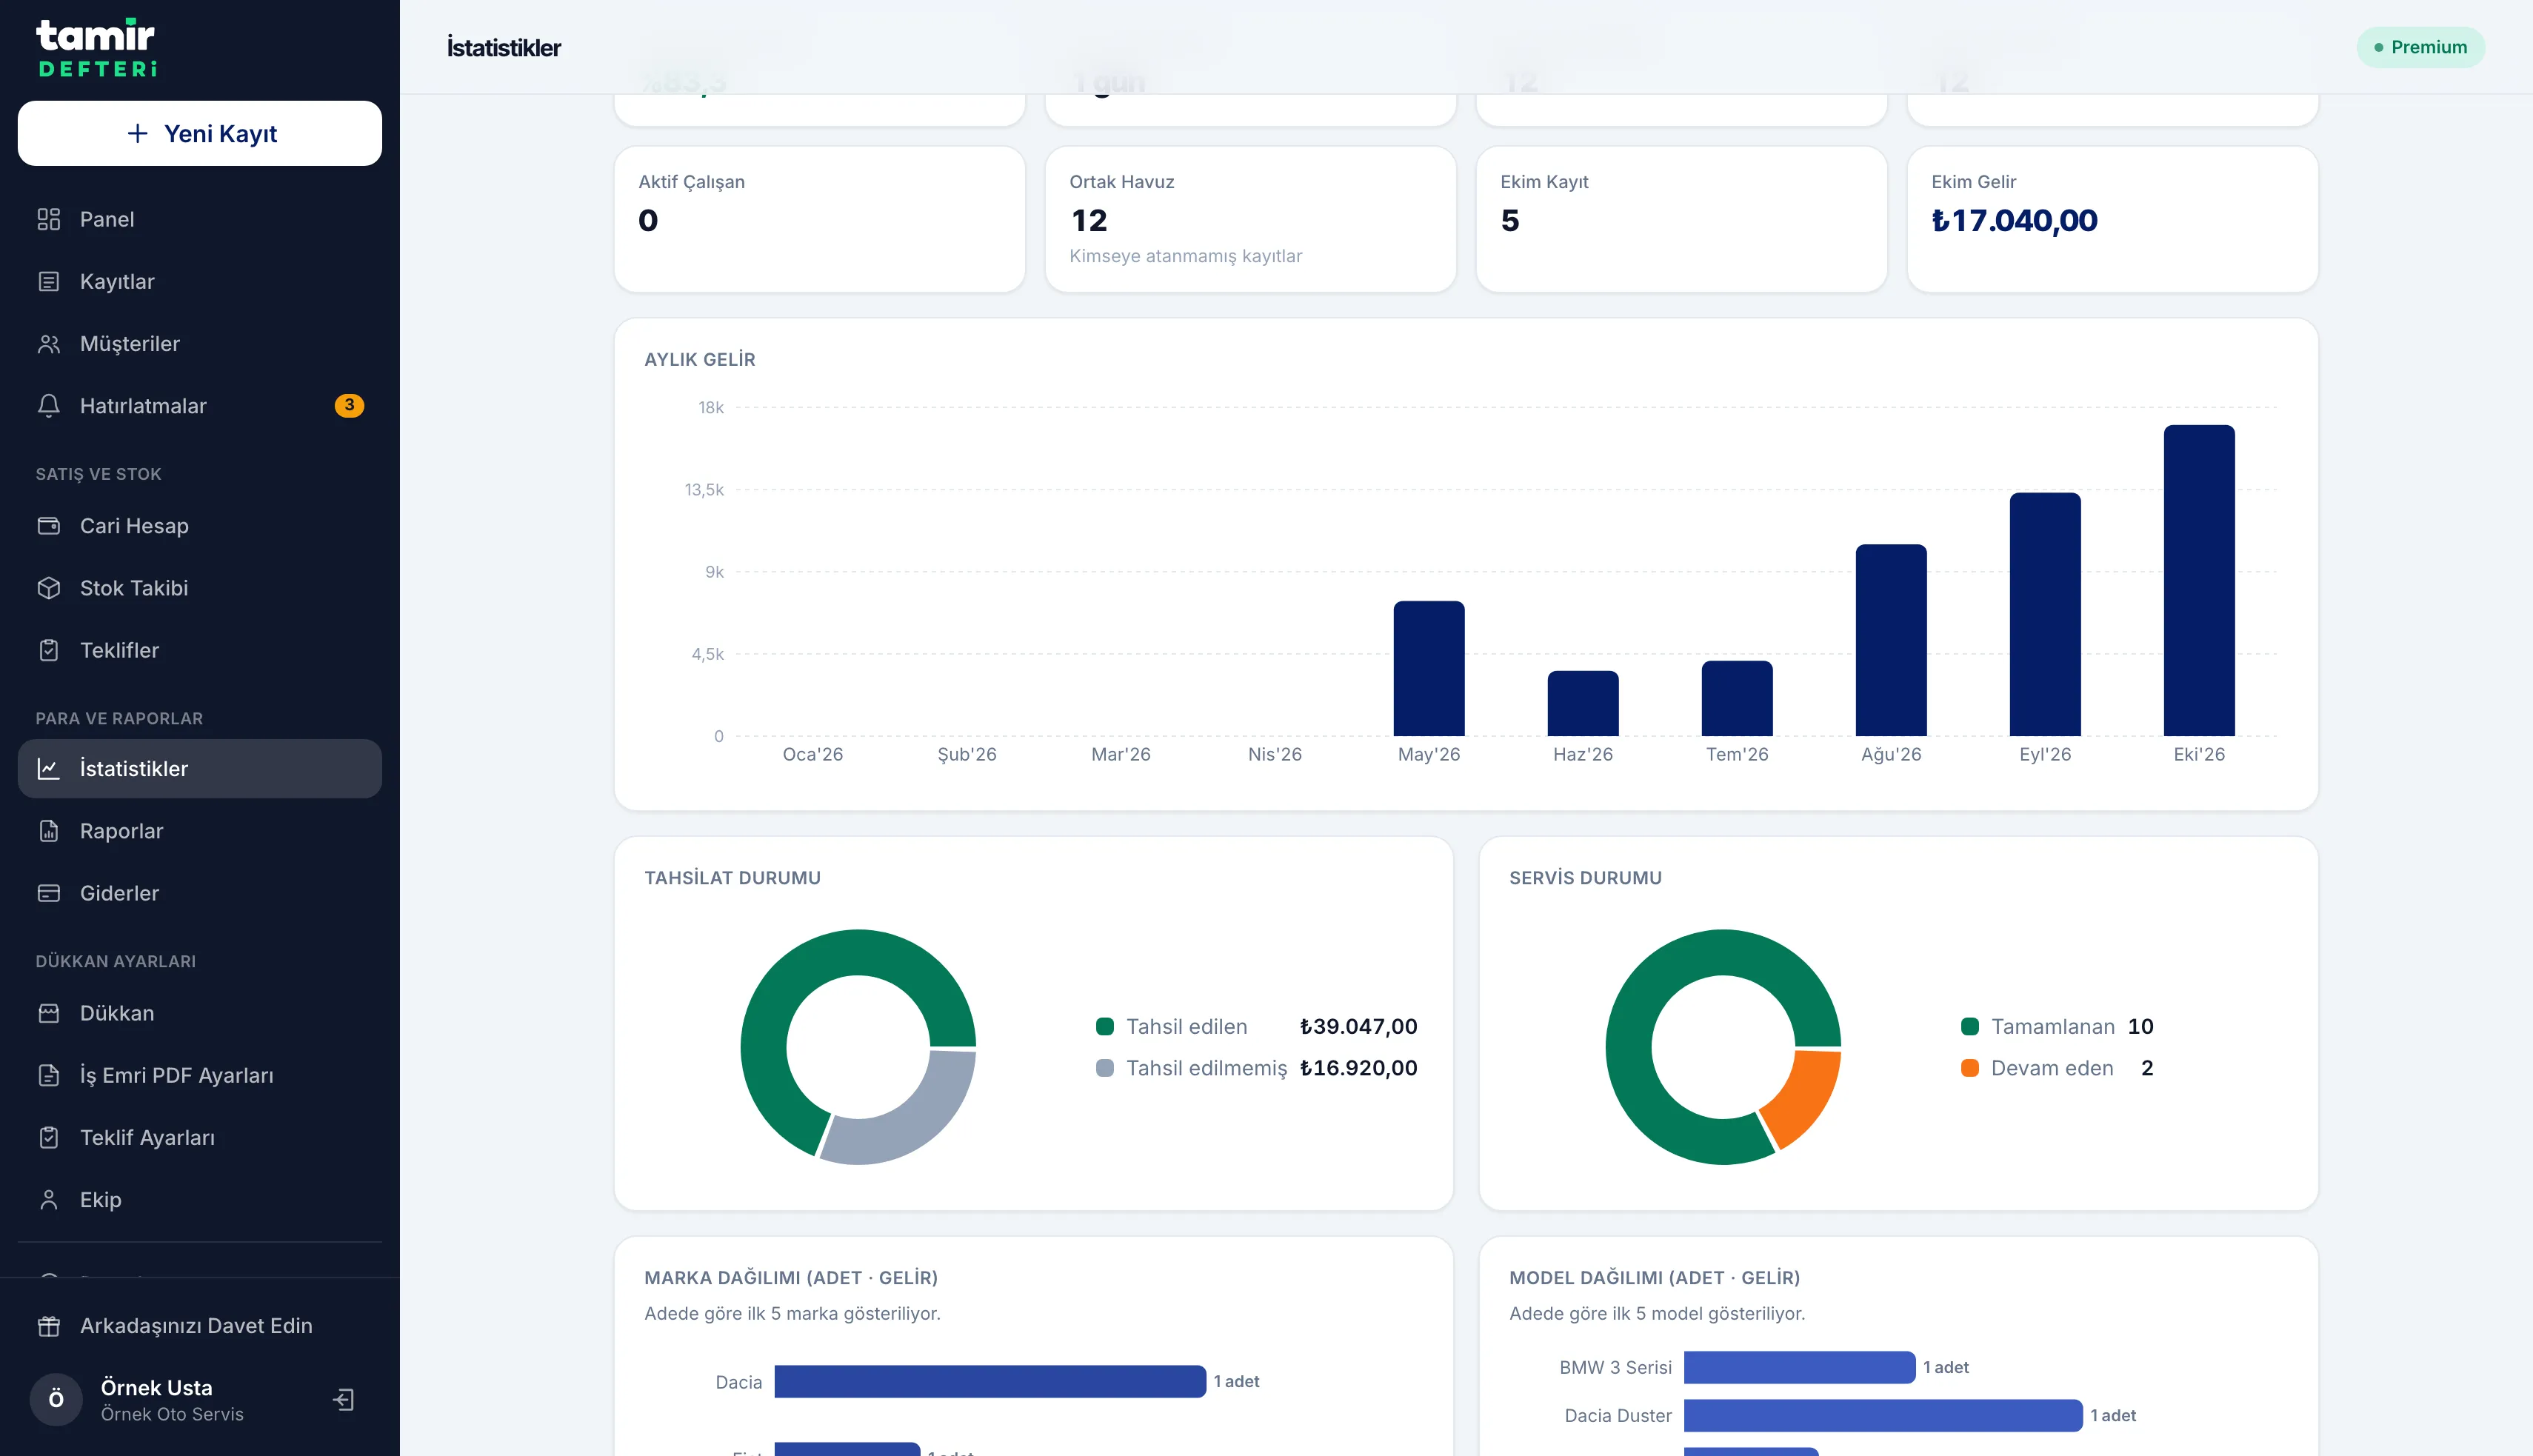Click the Dacia bar in Marka Dağılımı
The height and width of the screenshot is (1456, 2533).
[x=990, y=1381]
